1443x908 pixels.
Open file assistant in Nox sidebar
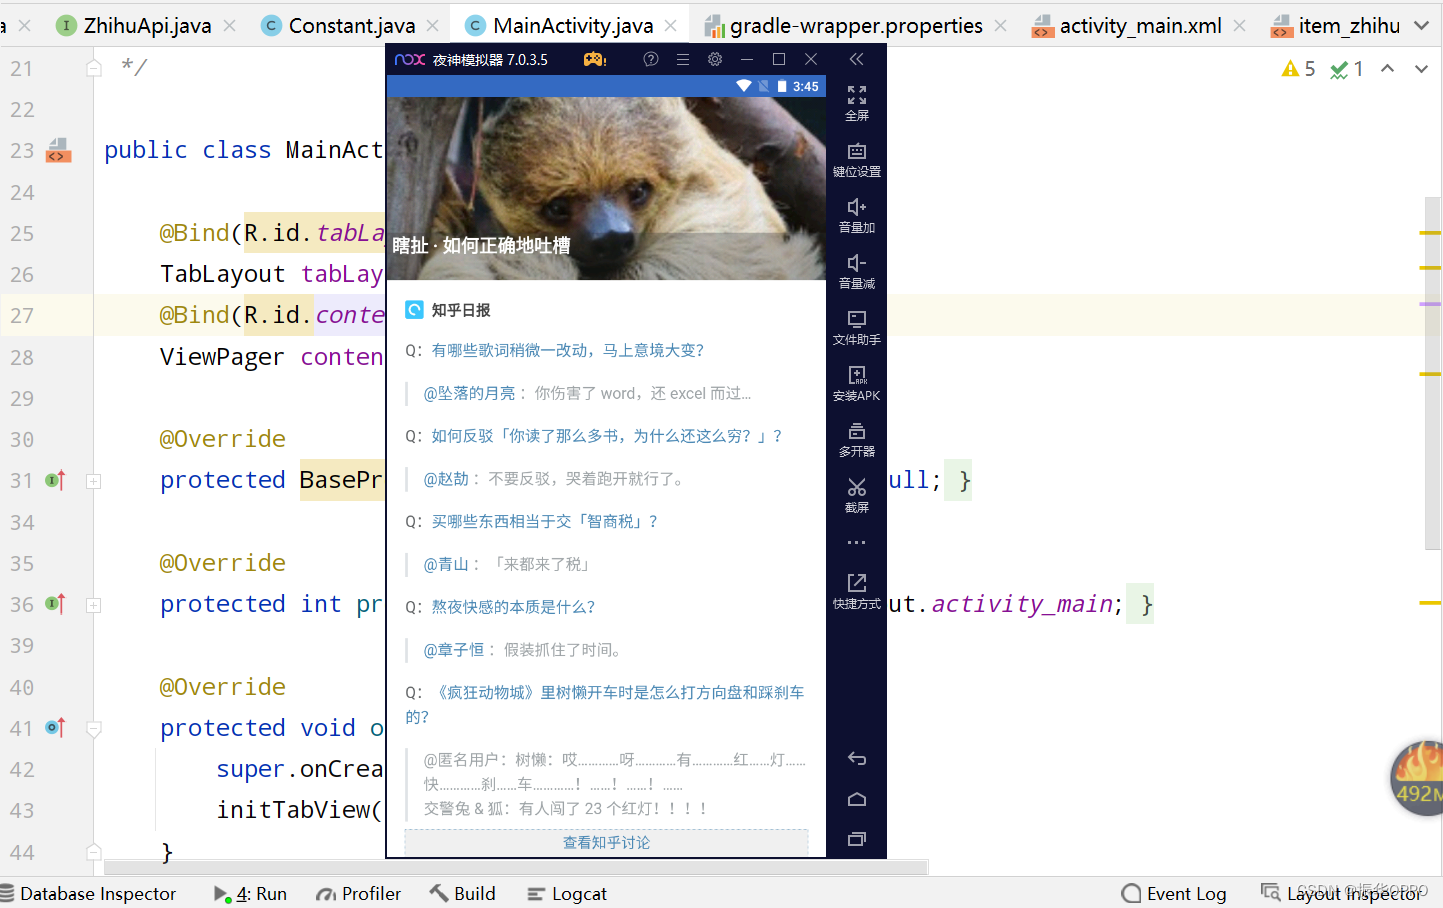coord(857,327)
